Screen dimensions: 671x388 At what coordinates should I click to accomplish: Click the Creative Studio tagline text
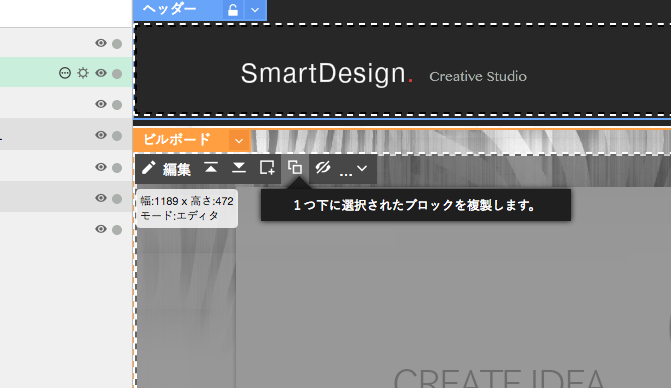478,77
